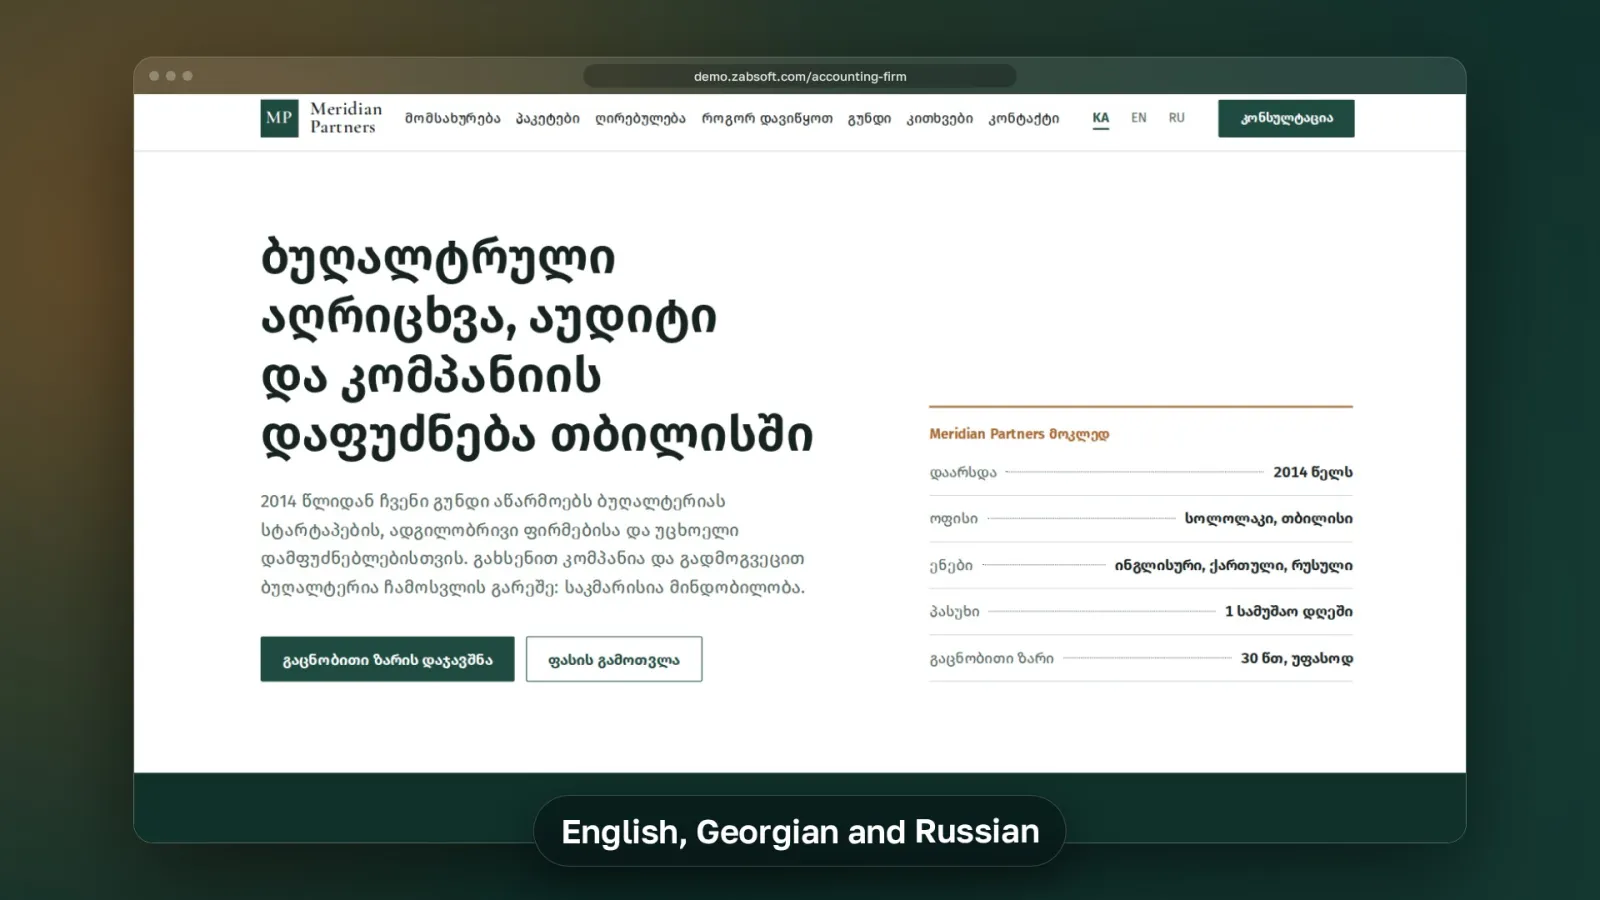Click the დაარსდა row label
Viewport: 1600px width, 900px height.
tap(963, 472)
